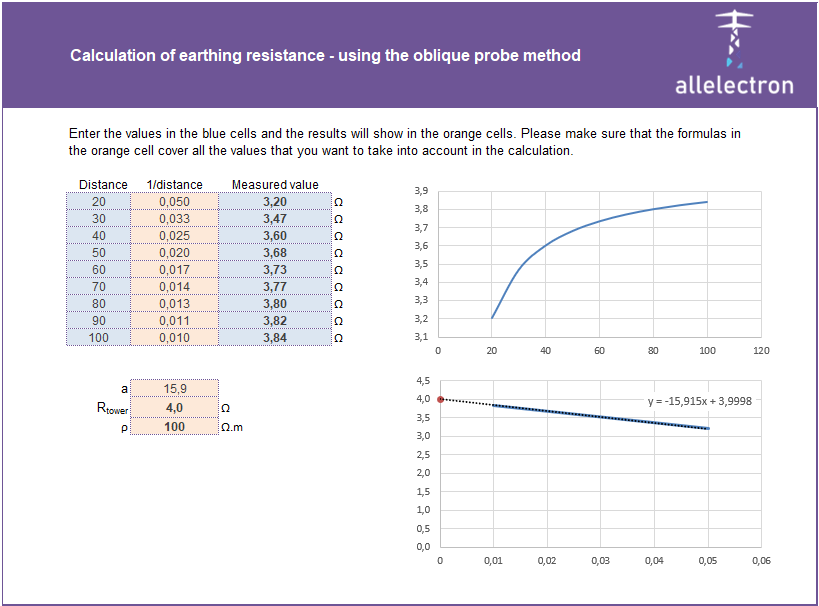
Task: Select the measured value cell 3,68
Action: tap(274, 253)
